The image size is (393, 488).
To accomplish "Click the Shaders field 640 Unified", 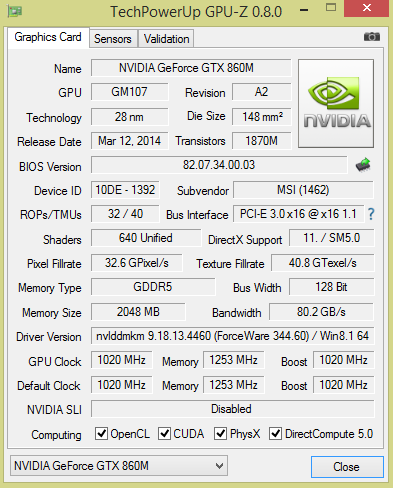I will click(x=146, y=238).
